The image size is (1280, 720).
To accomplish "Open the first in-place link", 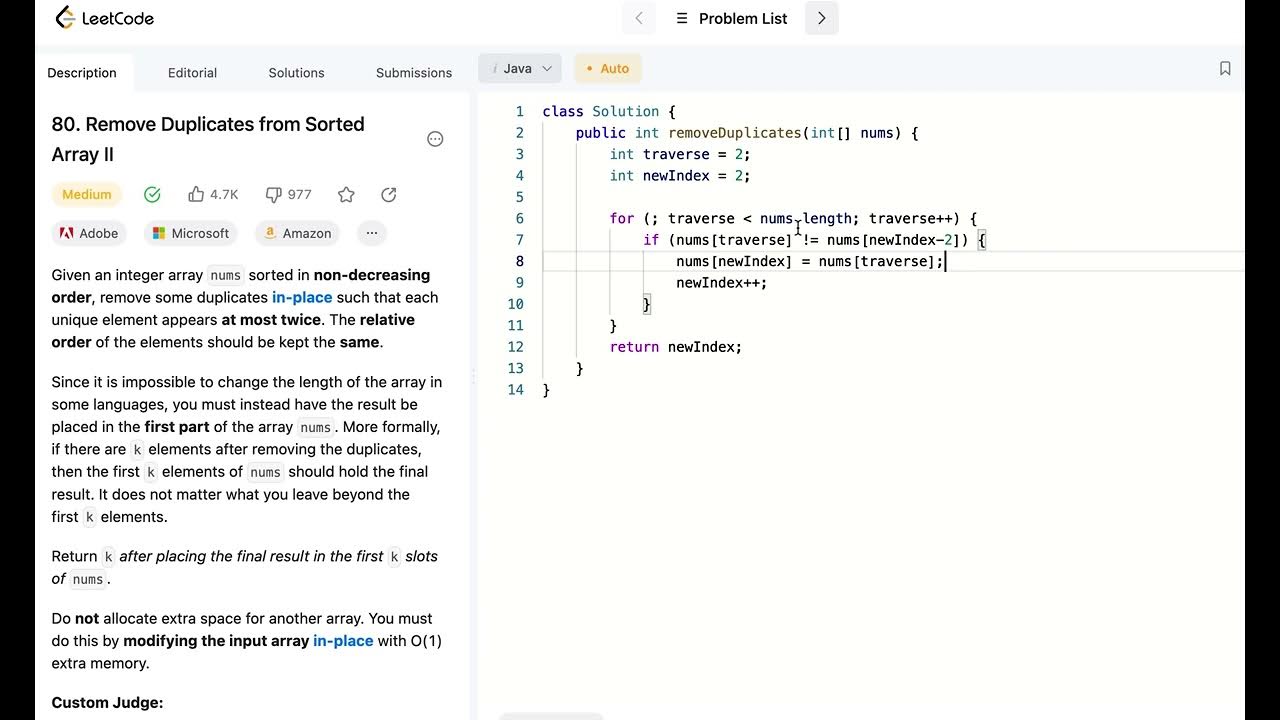I will coord(302,297).
